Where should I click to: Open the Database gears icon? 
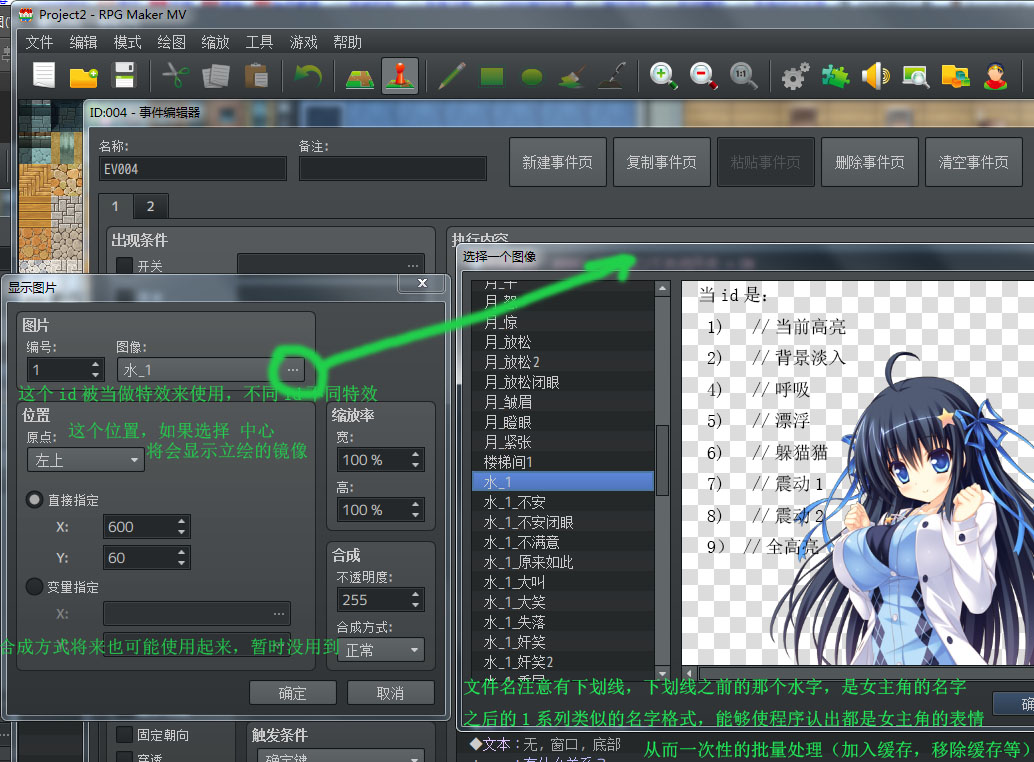(795, 76)
